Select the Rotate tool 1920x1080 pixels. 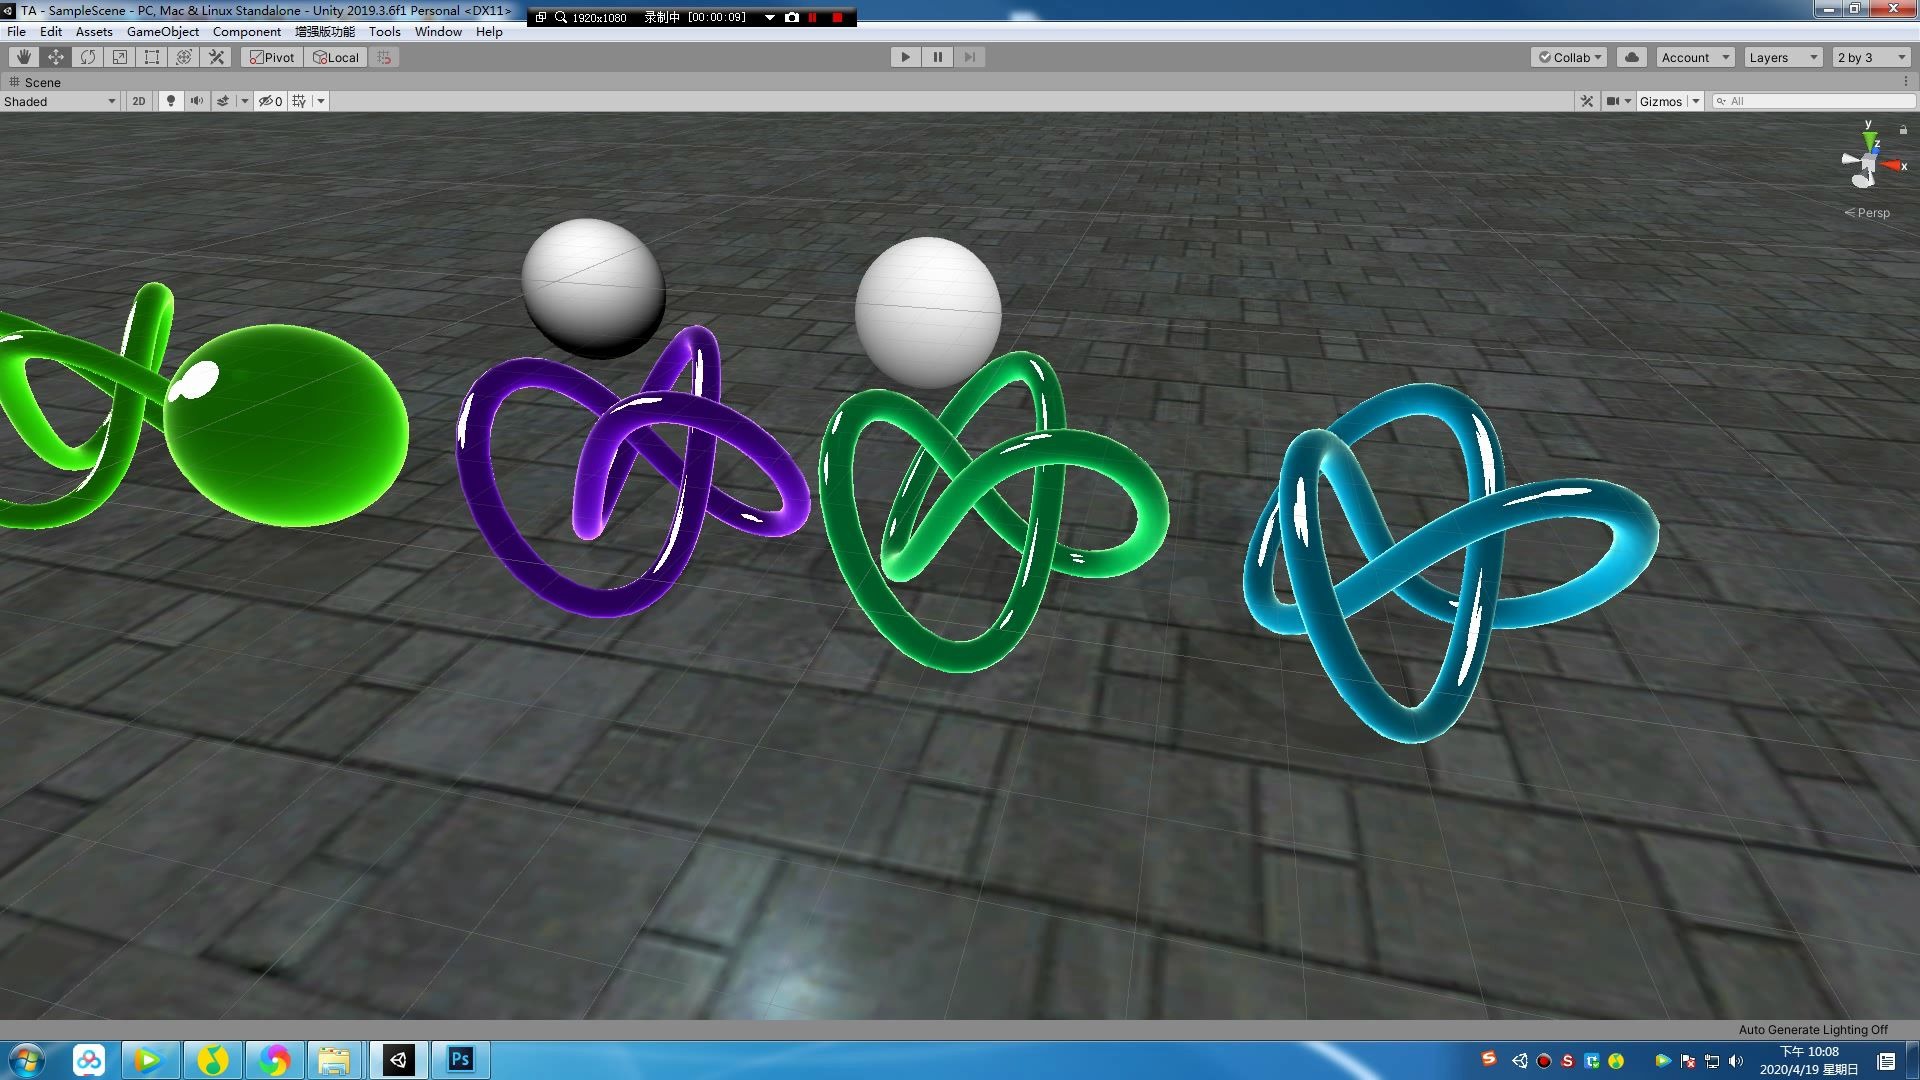point(87,57)
